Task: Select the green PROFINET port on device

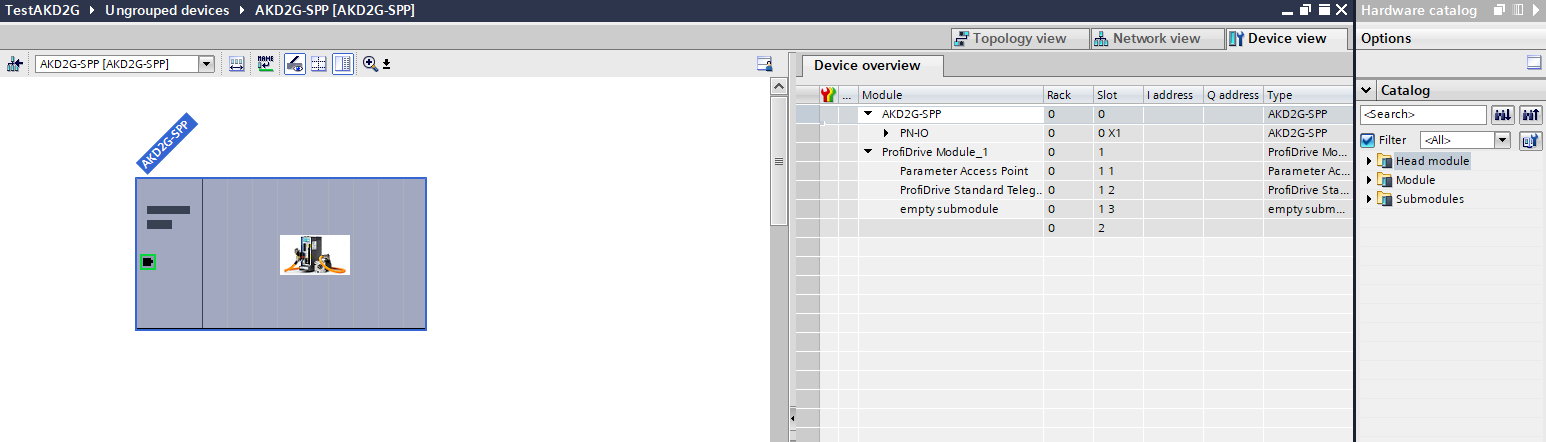Action: coord(148,262)
